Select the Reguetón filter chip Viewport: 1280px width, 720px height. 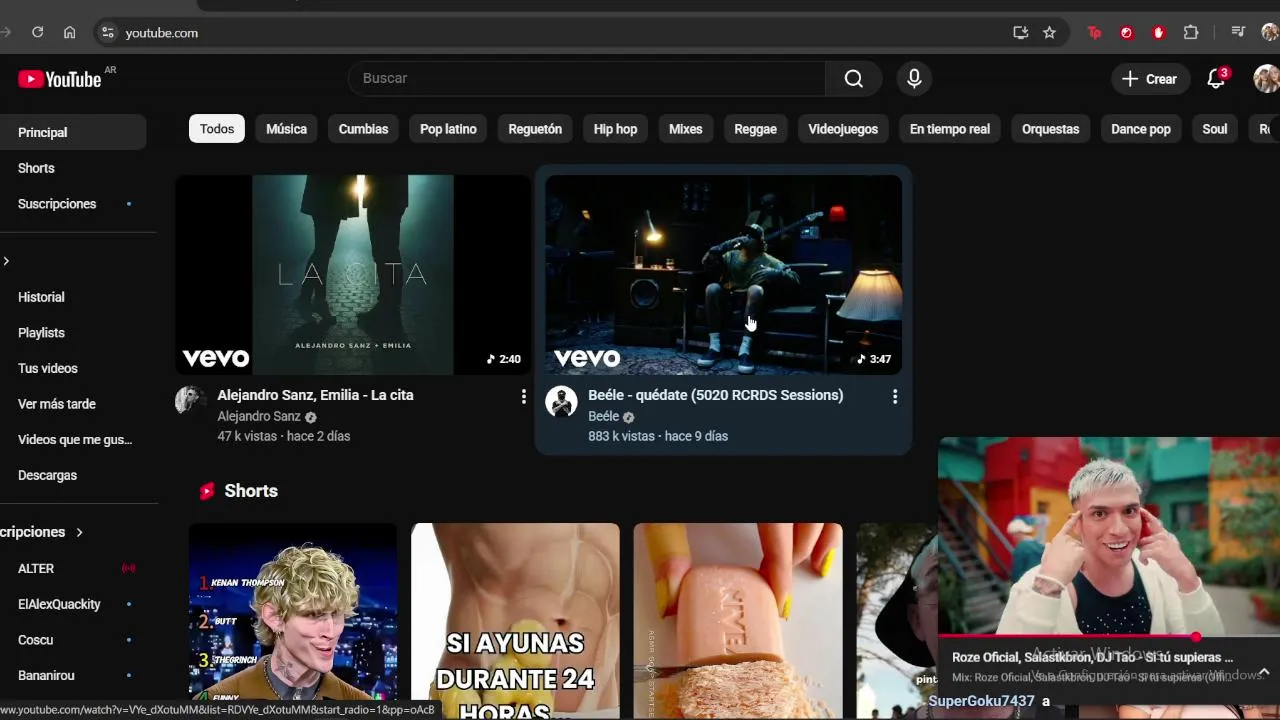click(x=535, y=129)
